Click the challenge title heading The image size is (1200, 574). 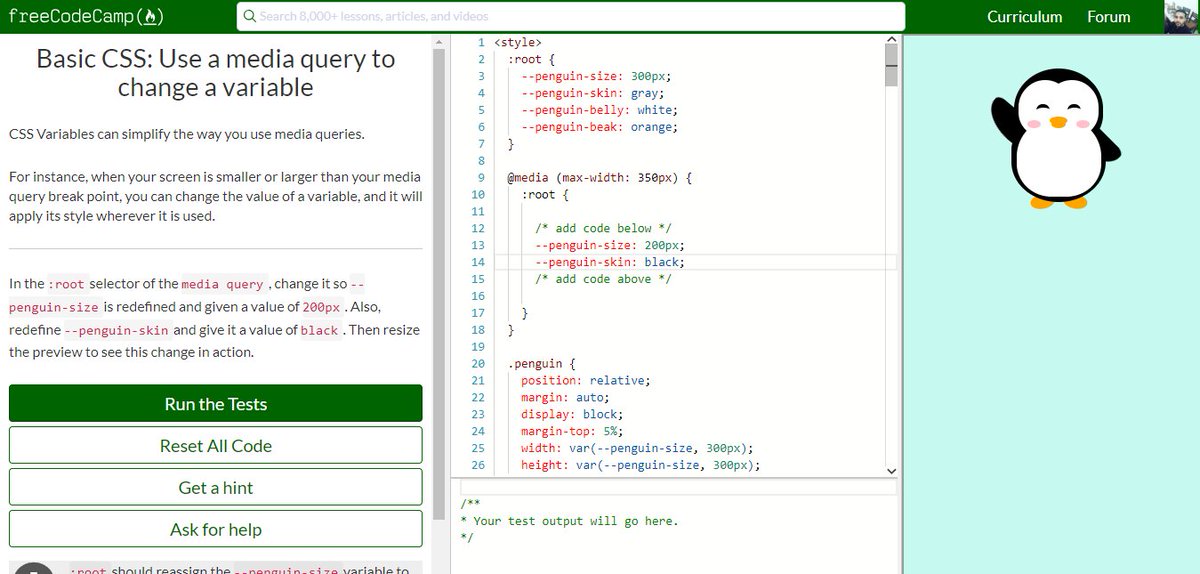pos(216,73)
